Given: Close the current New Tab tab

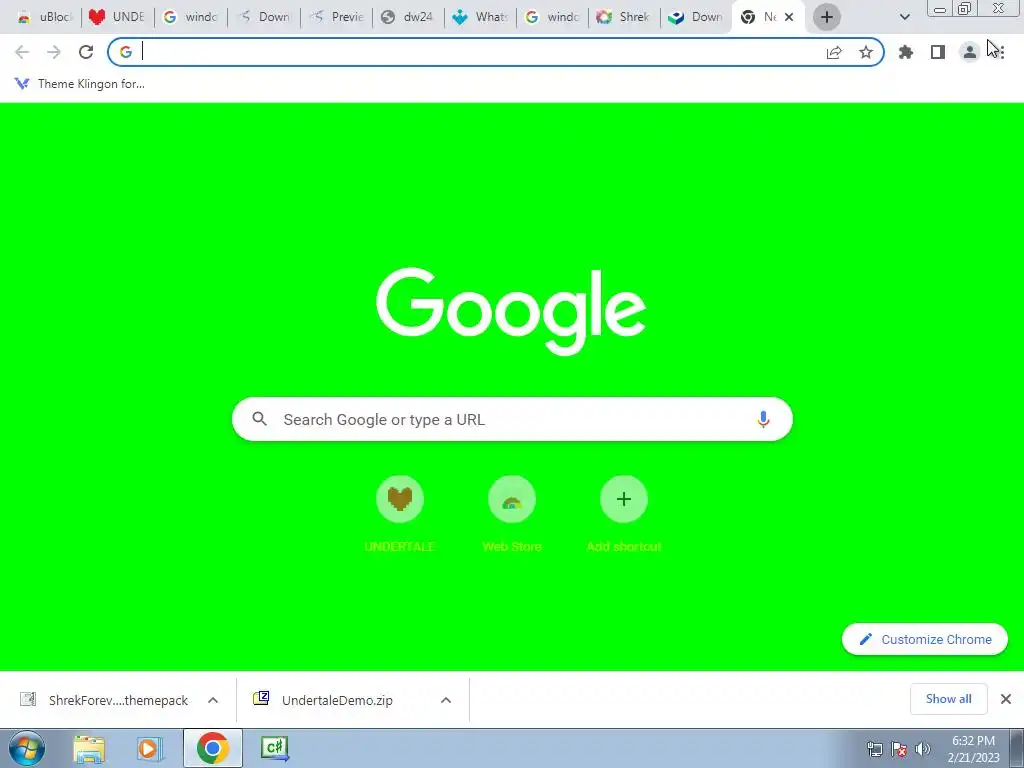Looking at the screenshot, I should pos(789,17).
